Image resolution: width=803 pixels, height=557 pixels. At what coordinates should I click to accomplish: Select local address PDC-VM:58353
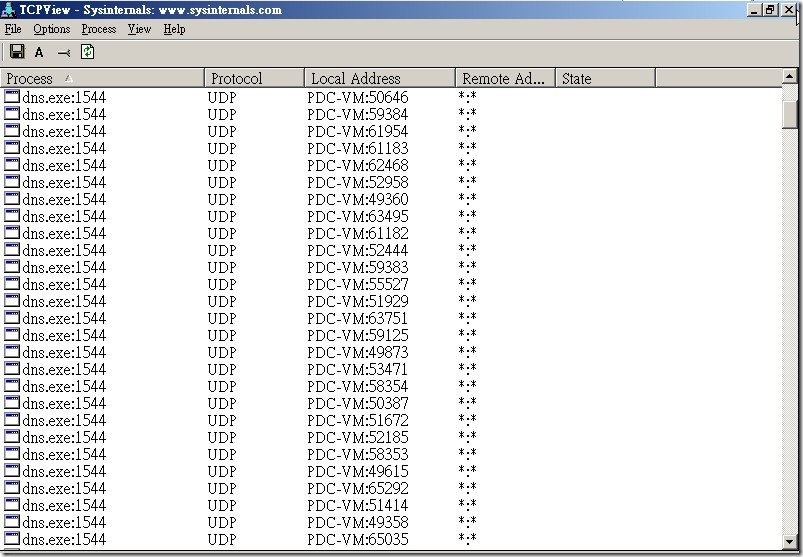coord(358,454)
